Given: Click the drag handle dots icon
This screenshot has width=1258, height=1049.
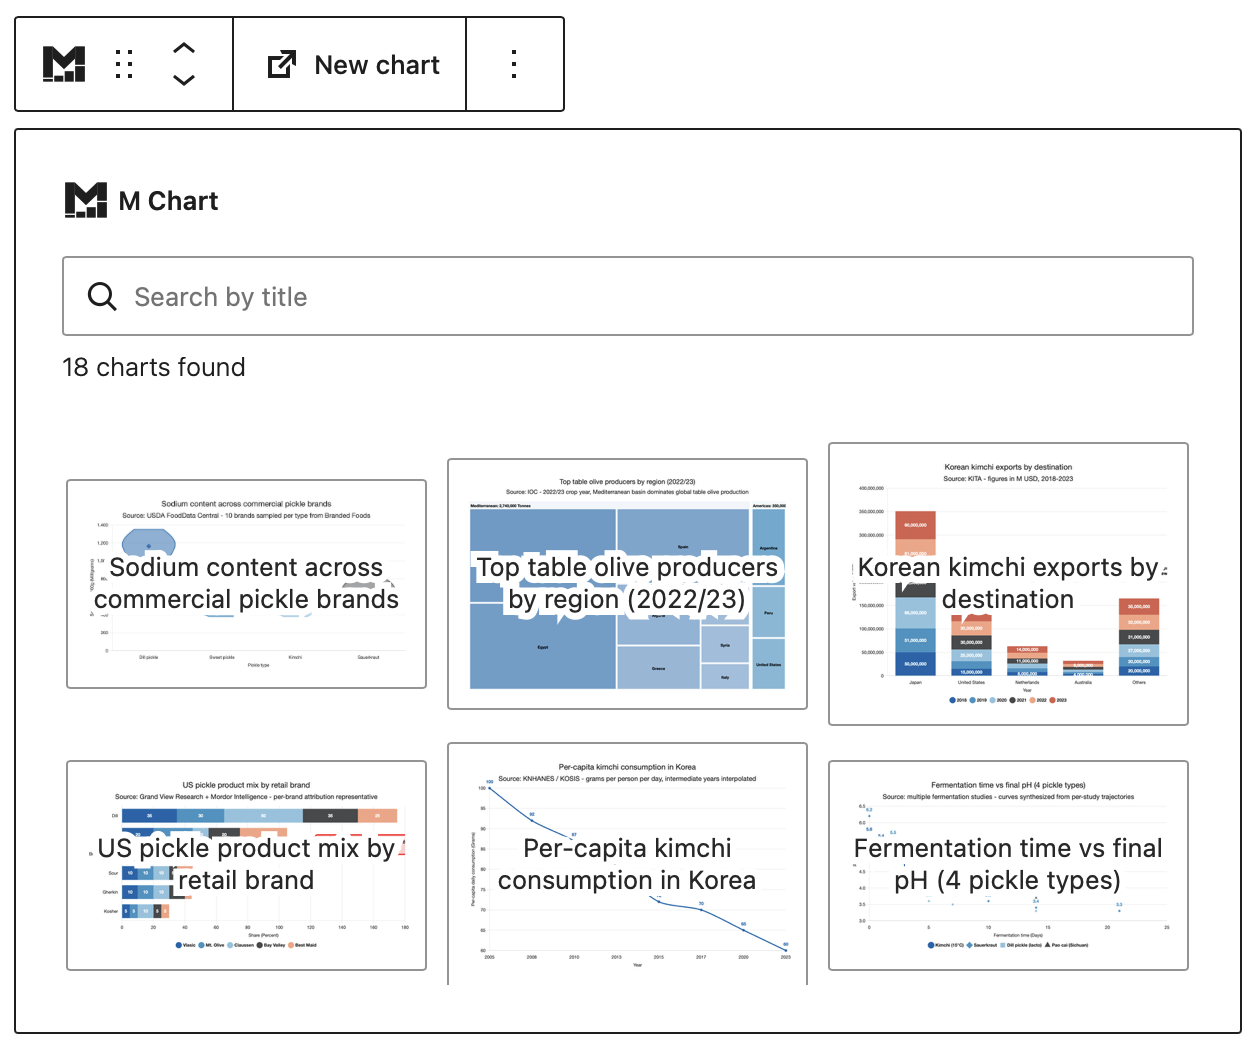Looking at the screenshot, I should [x=124, y=64].
